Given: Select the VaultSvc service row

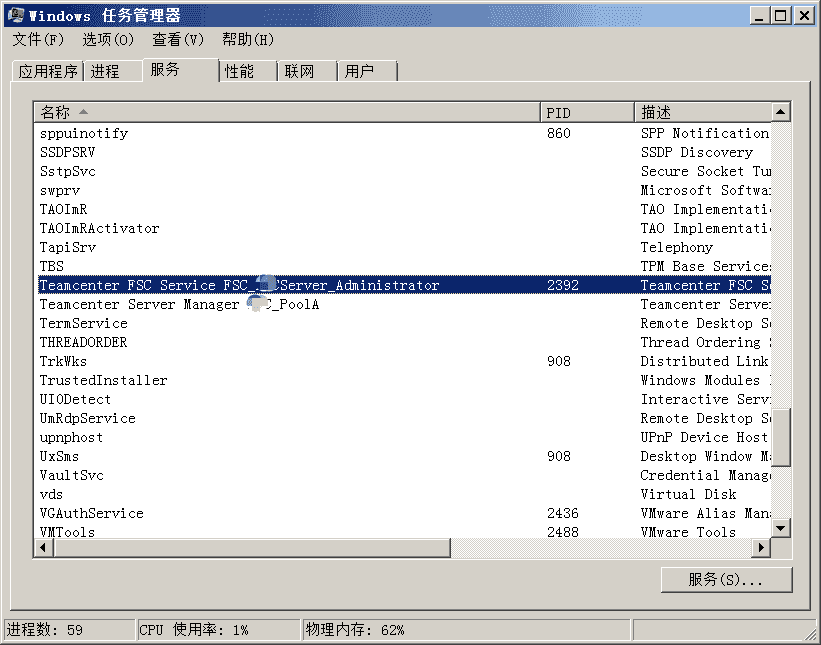Looking at the screenshot, I should point(403,475).
